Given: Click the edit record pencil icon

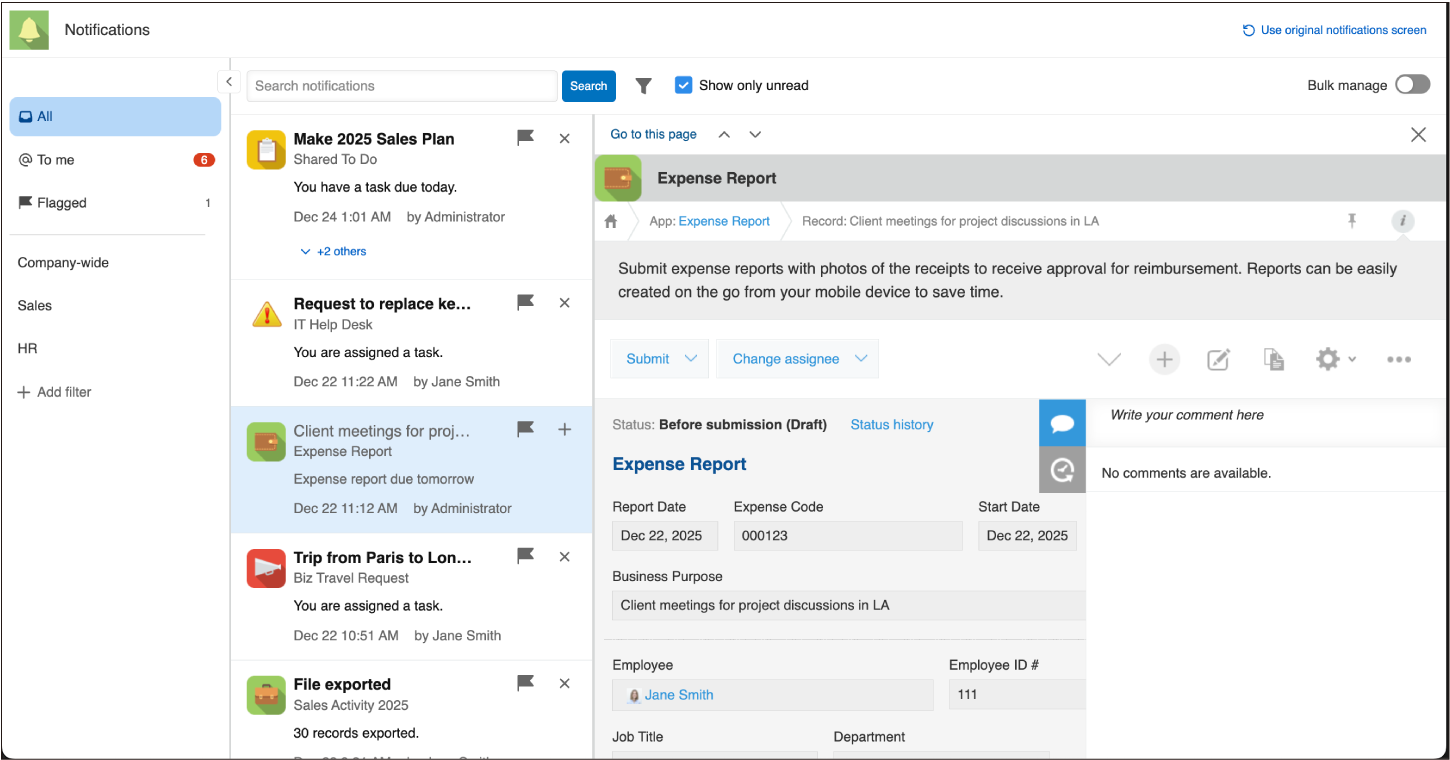Looking at the screenshot, I should click(1218, 359).
